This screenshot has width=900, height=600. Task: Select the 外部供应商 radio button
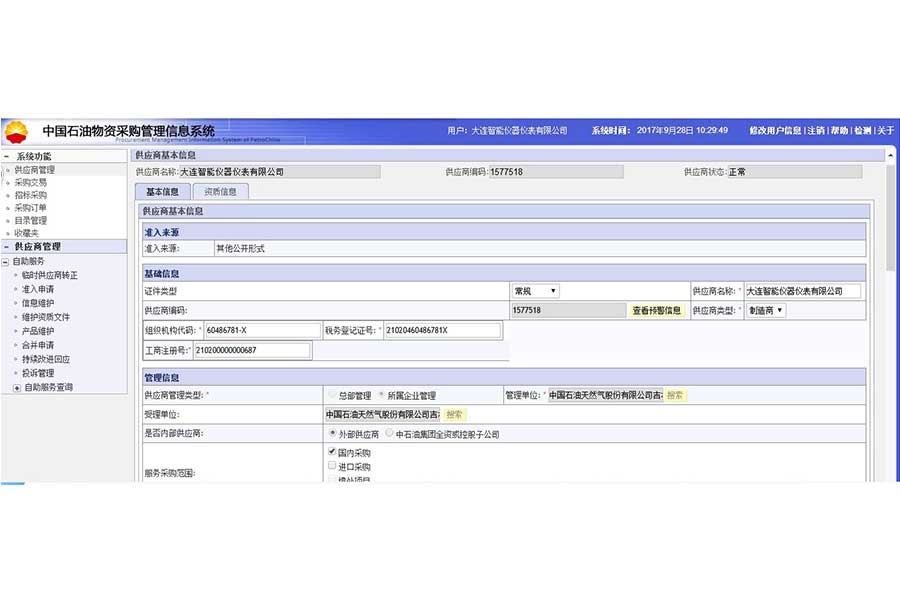(332, 434)
